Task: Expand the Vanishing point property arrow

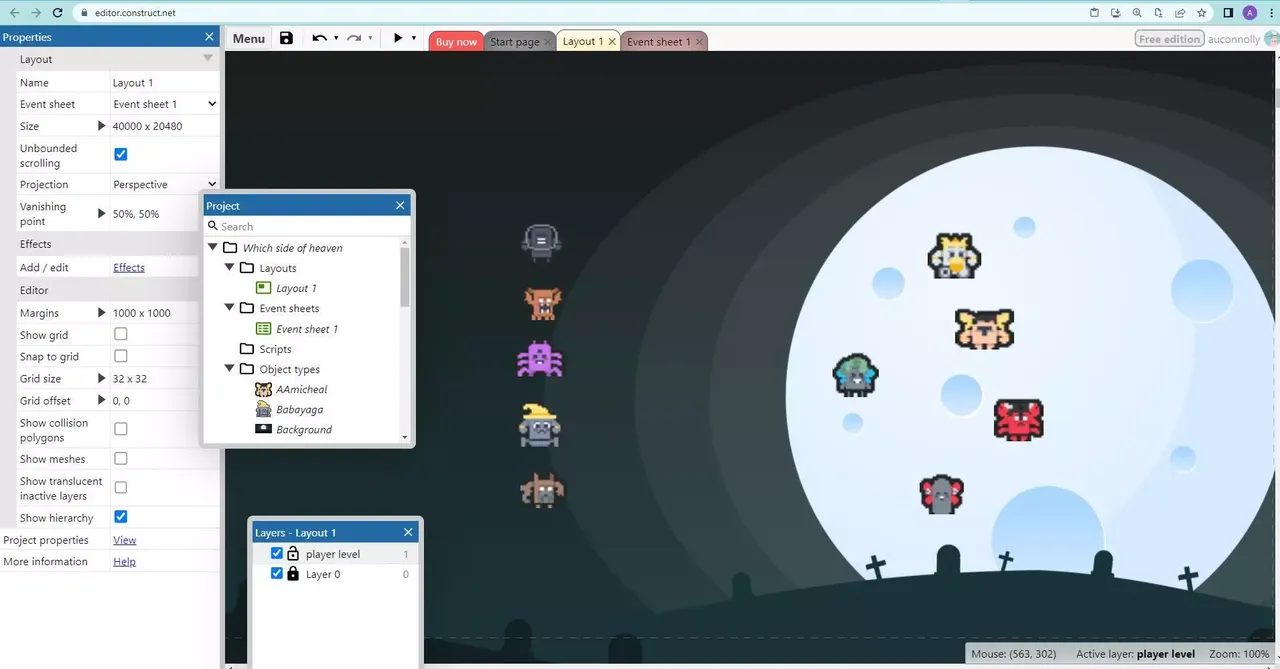Action: click(x=101, y=213)
